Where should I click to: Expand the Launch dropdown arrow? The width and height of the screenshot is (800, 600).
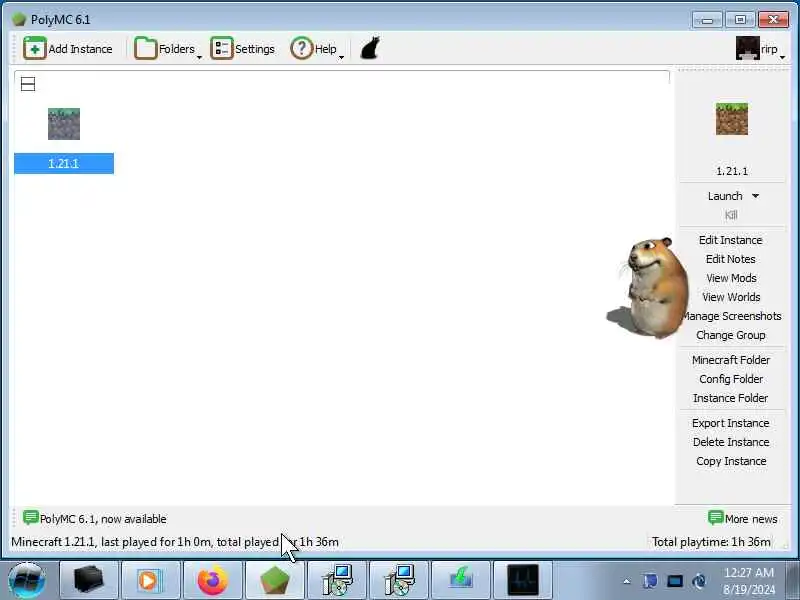click(x=756, y=196)
